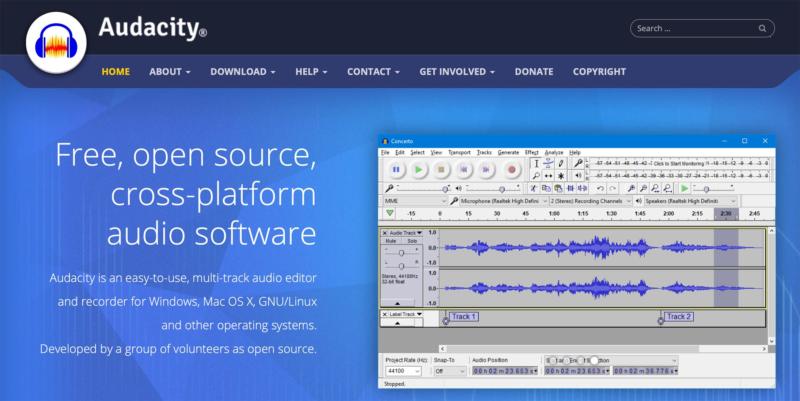Viewport: 800px width, 401px height.
Task: Open the MME audio host dropdown
Action: [x=415, y=201]
